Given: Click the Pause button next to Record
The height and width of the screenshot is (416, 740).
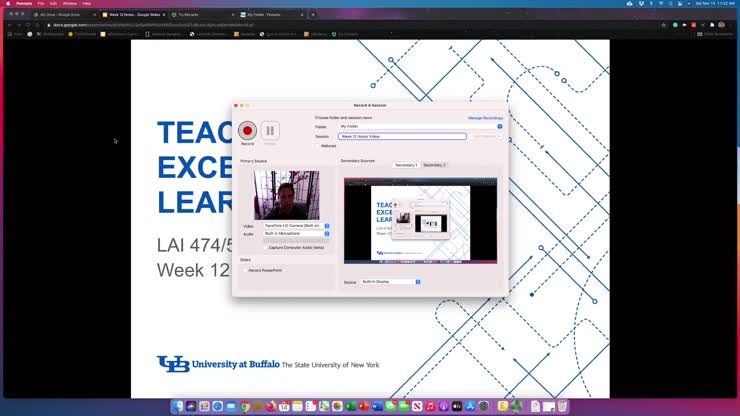Looking at the screenshot, I should tap(270, 131).
